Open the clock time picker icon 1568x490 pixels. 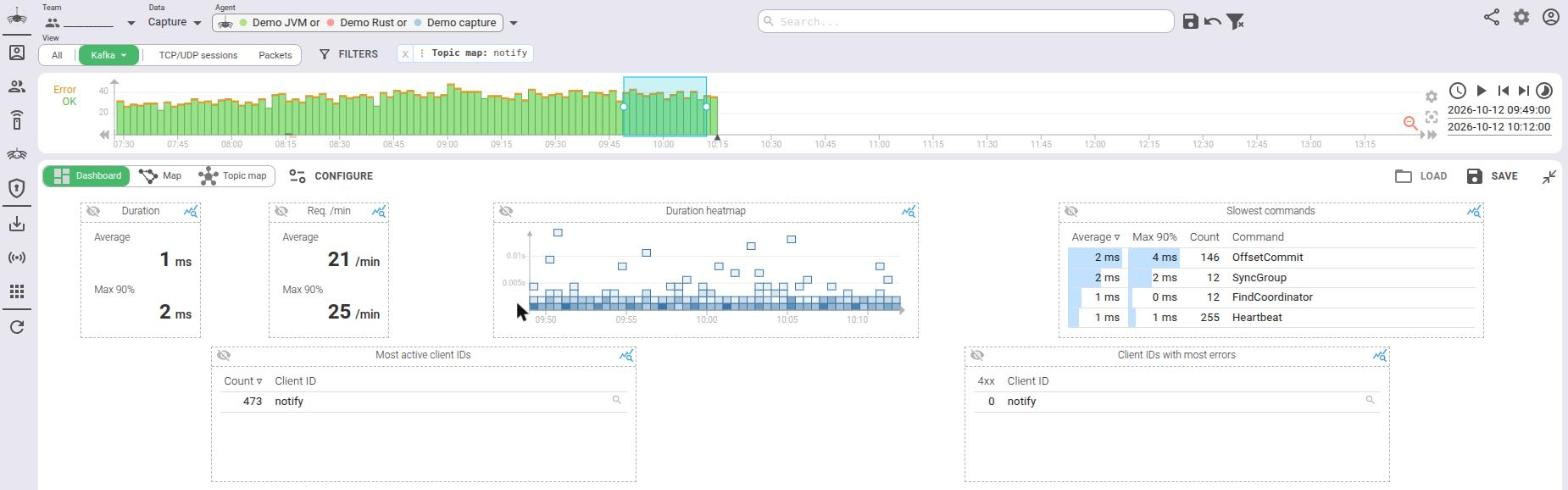pos(1457,91)
